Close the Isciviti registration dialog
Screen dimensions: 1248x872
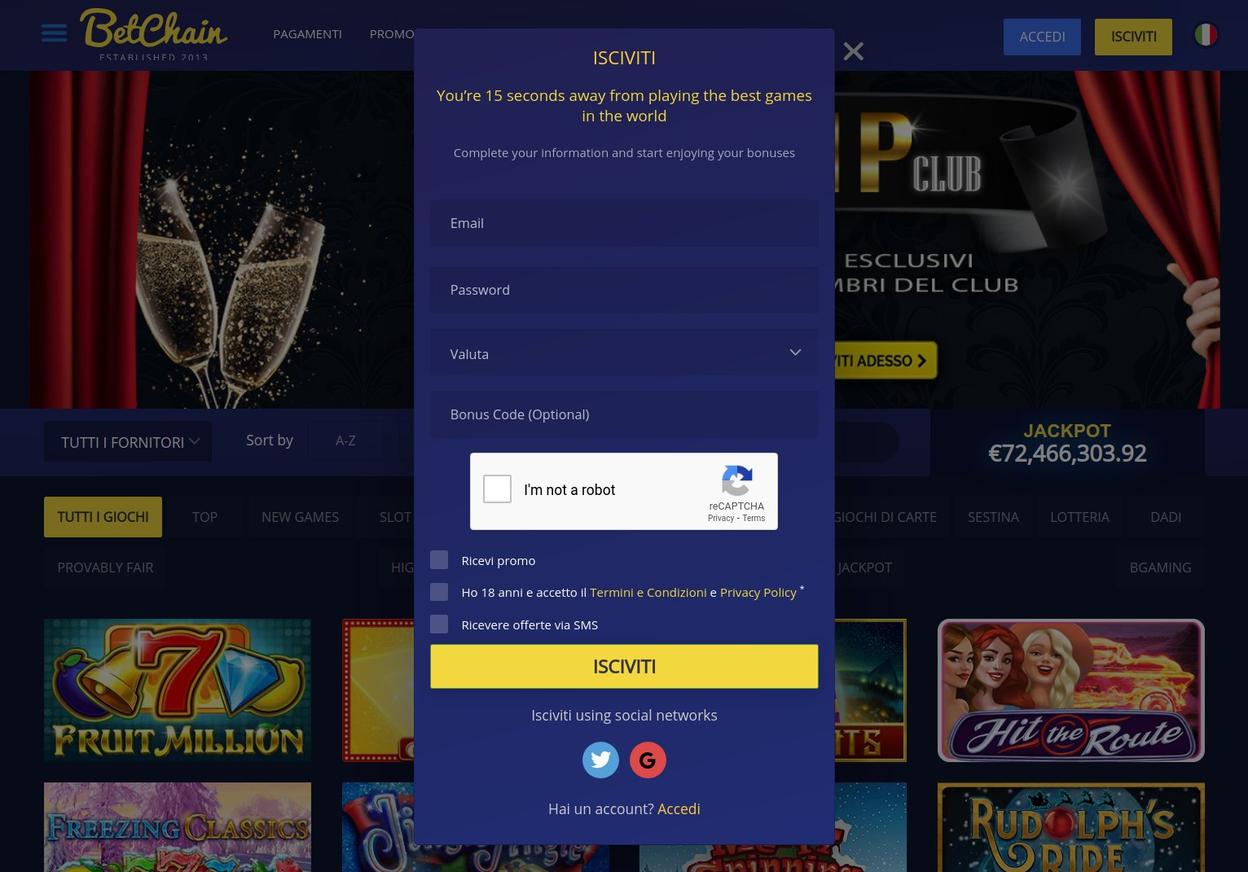point(853,51)
